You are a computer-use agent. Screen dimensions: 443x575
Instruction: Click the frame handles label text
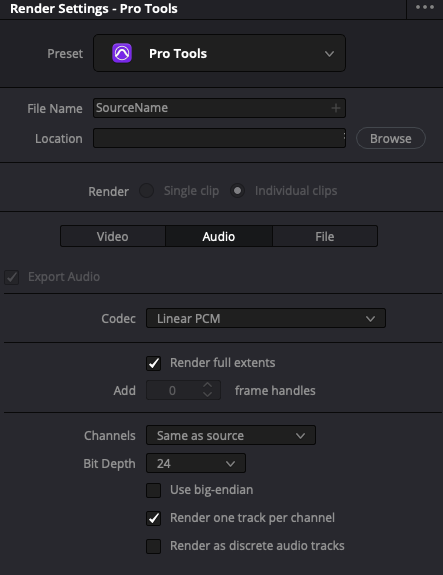point(275,391)
